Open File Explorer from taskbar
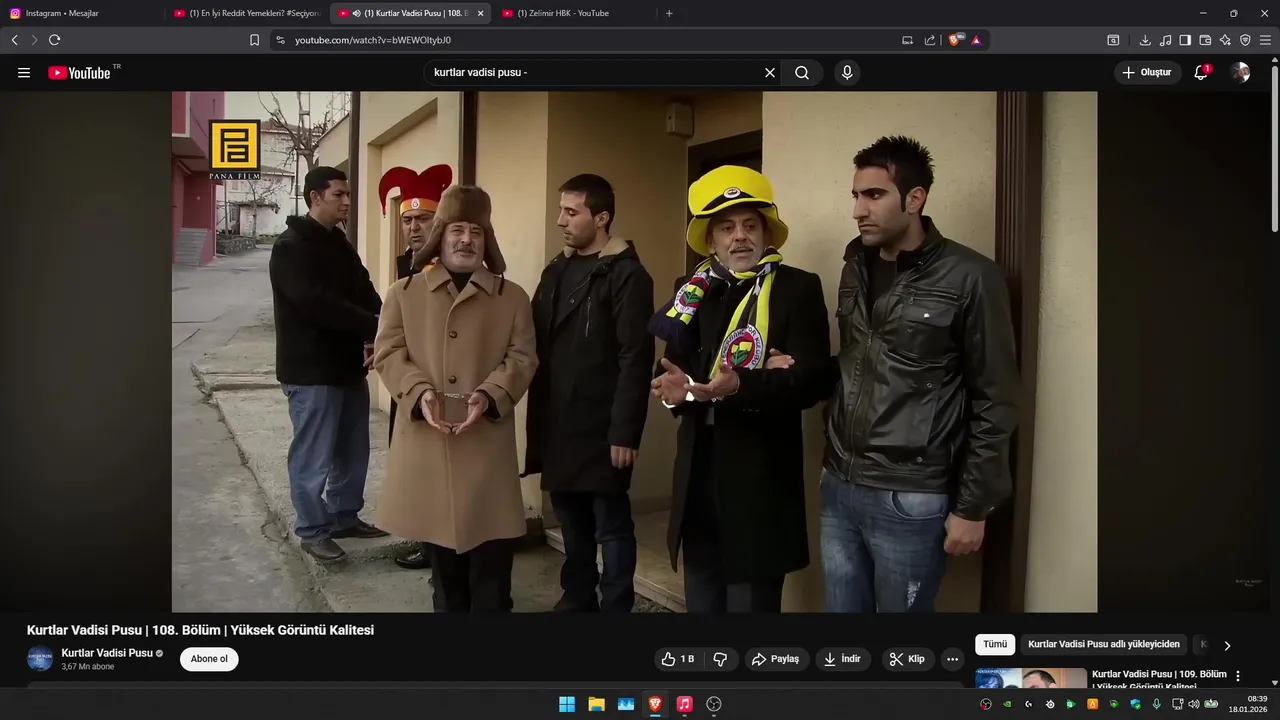 pyautogui.click(x=596, y=704)
